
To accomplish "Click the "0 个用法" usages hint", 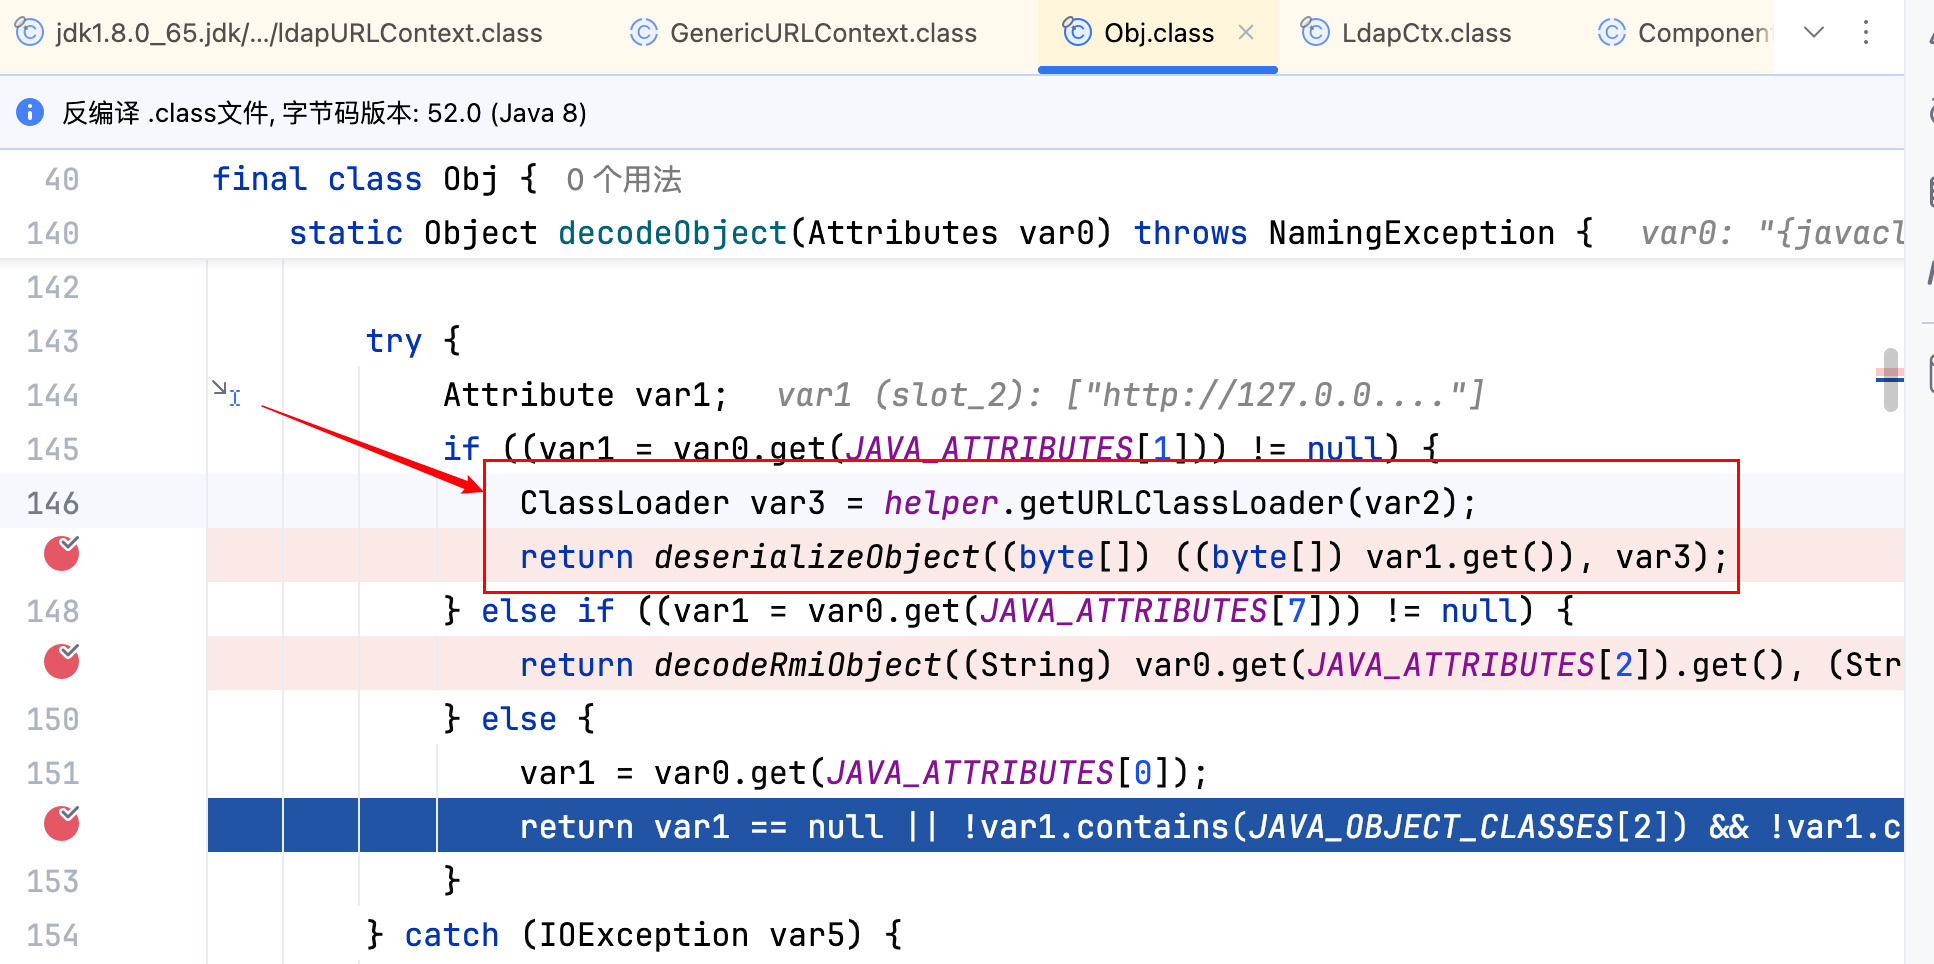I will coord(623,180).
